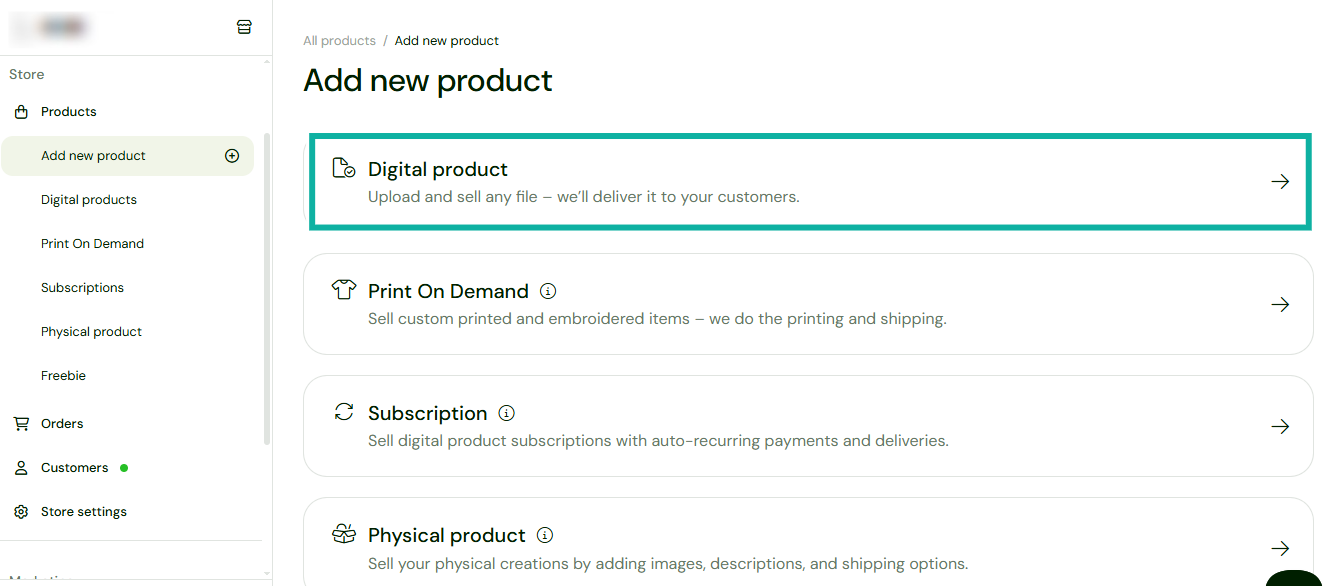This screenshot has width=1326, height=586.
Task: Click the Print On Demand t-shirt icon
Action: coord(344,289)
